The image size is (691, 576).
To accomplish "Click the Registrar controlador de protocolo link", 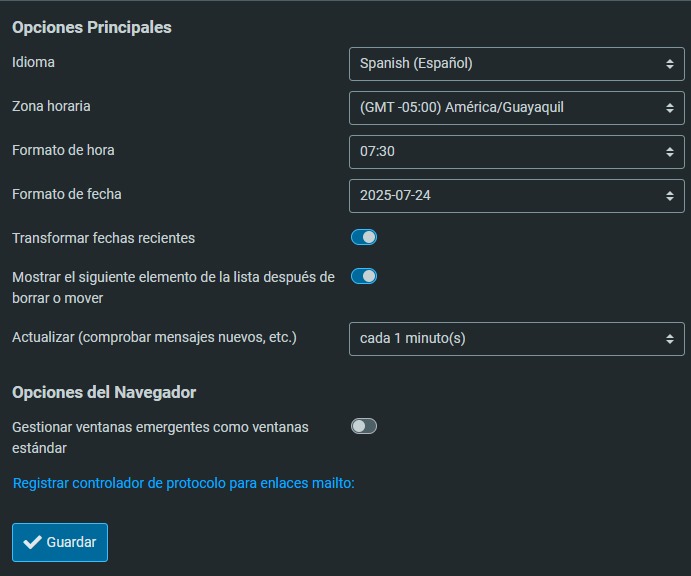I will point(184,484).
